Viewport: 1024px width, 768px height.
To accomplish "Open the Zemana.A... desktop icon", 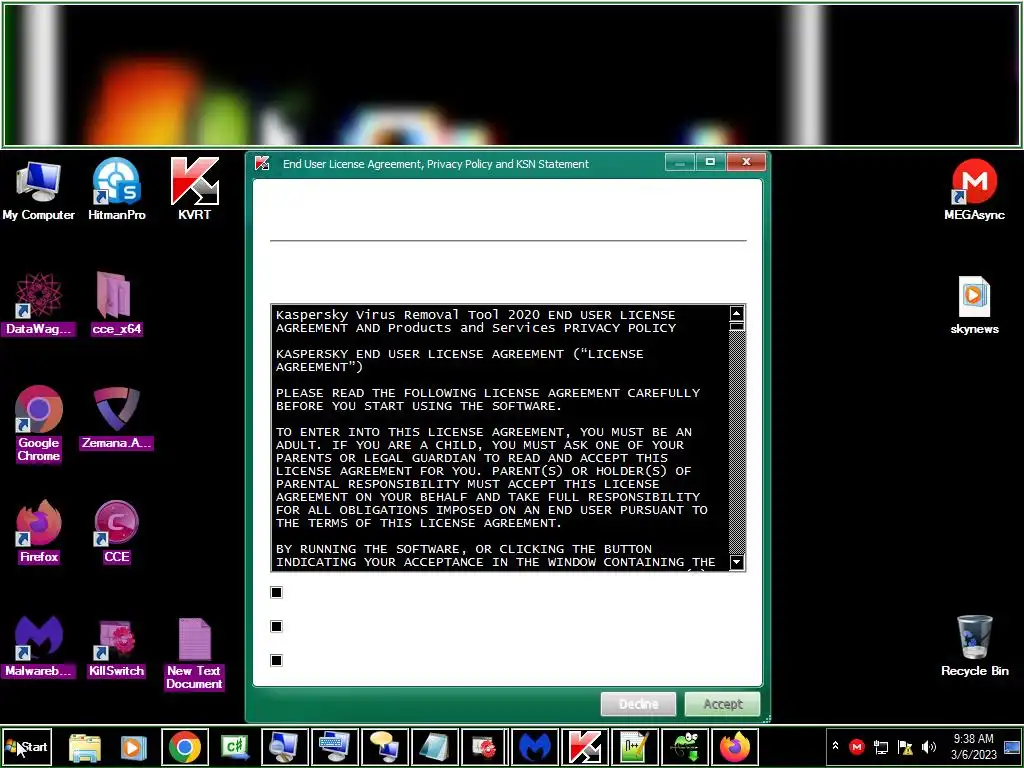I will point(116,418).
